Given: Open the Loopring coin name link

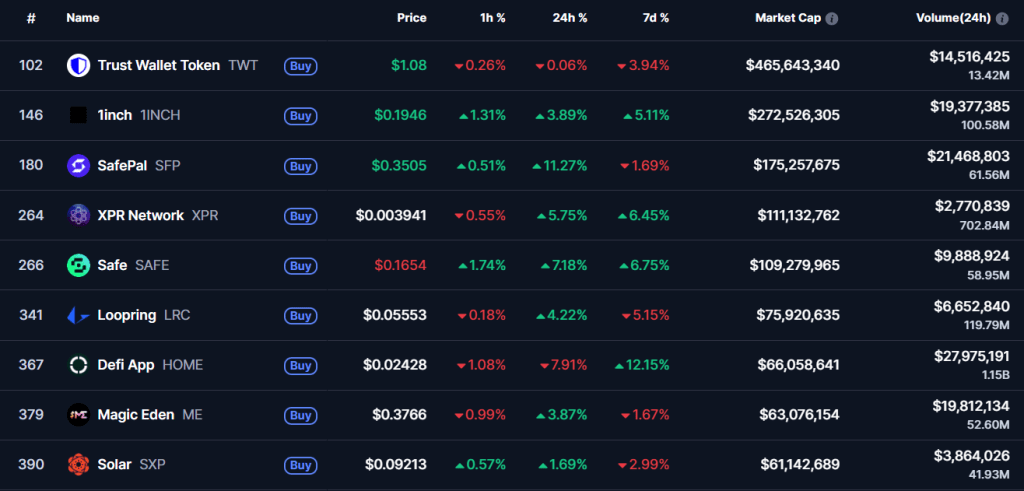Looking at the screenshot, I should tap(127, 315).
